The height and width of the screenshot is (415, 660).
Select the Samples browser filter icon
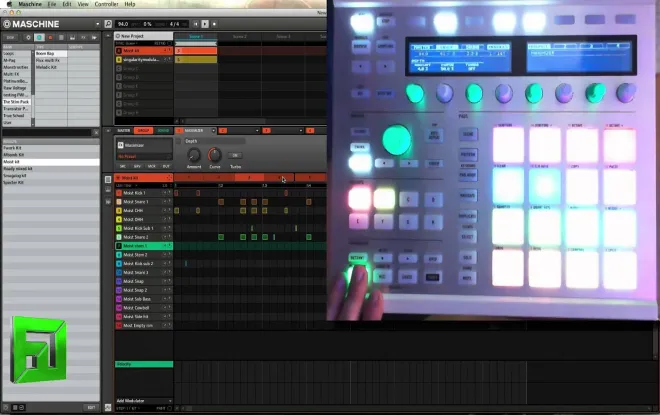(x=94, y=37)
